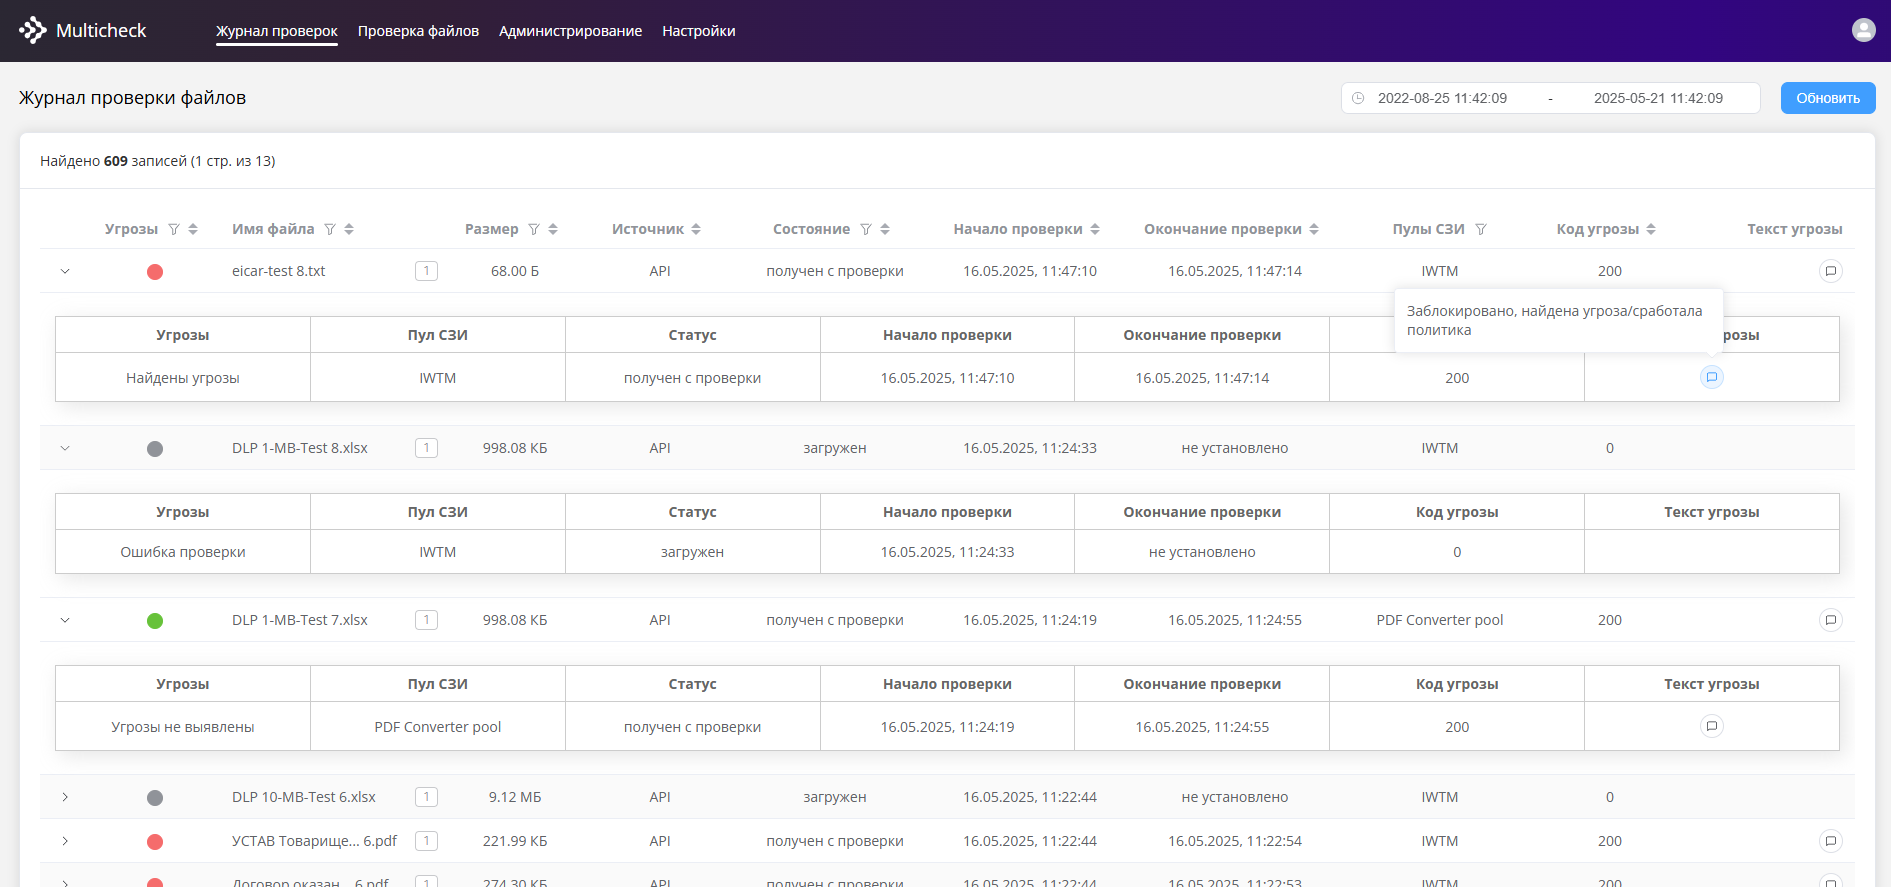Click the count badge next to УСТАВ Товарище... 6.pdf
Viewport: 1891px width, 887px height.
[426, 840]
